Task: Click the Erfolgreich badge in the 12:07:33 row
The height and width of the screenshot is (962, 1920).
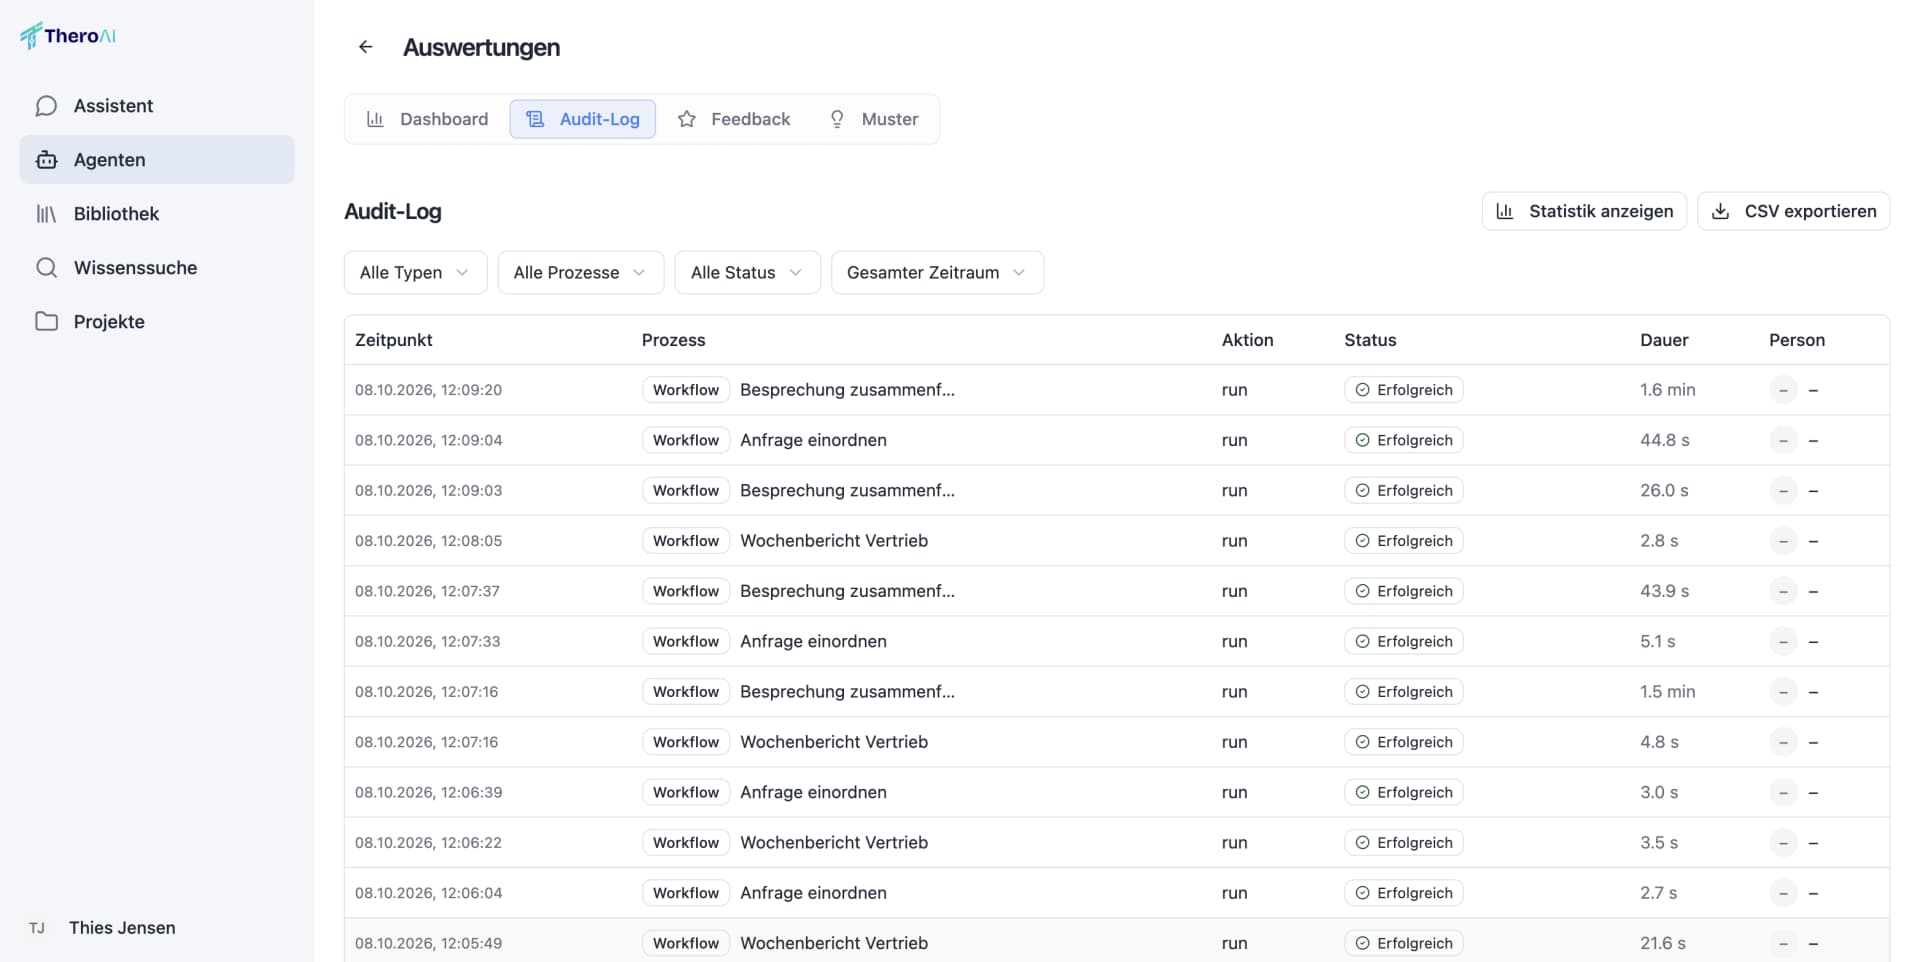Action: [x=1403, y=641]
